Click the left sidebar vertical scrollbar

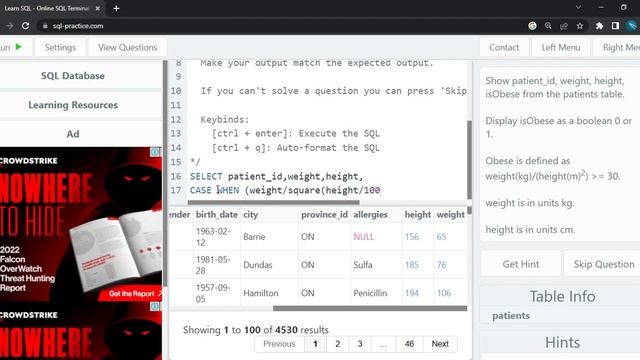click(165, 173)
